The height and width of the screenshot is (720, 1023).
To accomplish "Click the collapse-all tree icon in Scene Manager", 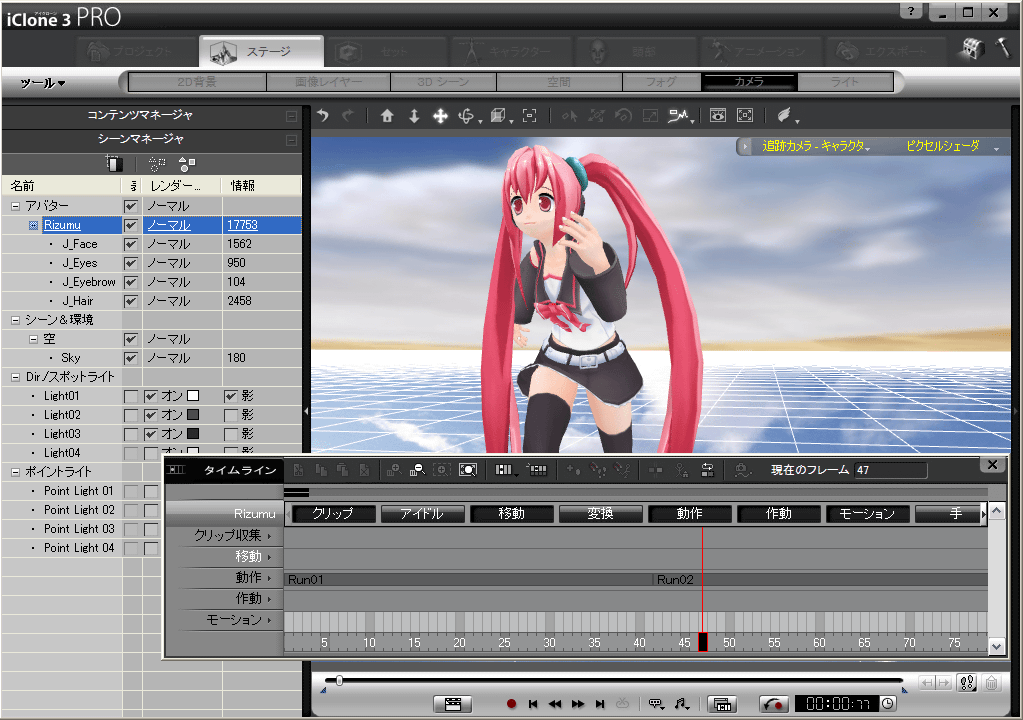I will (x=187, y=164).
